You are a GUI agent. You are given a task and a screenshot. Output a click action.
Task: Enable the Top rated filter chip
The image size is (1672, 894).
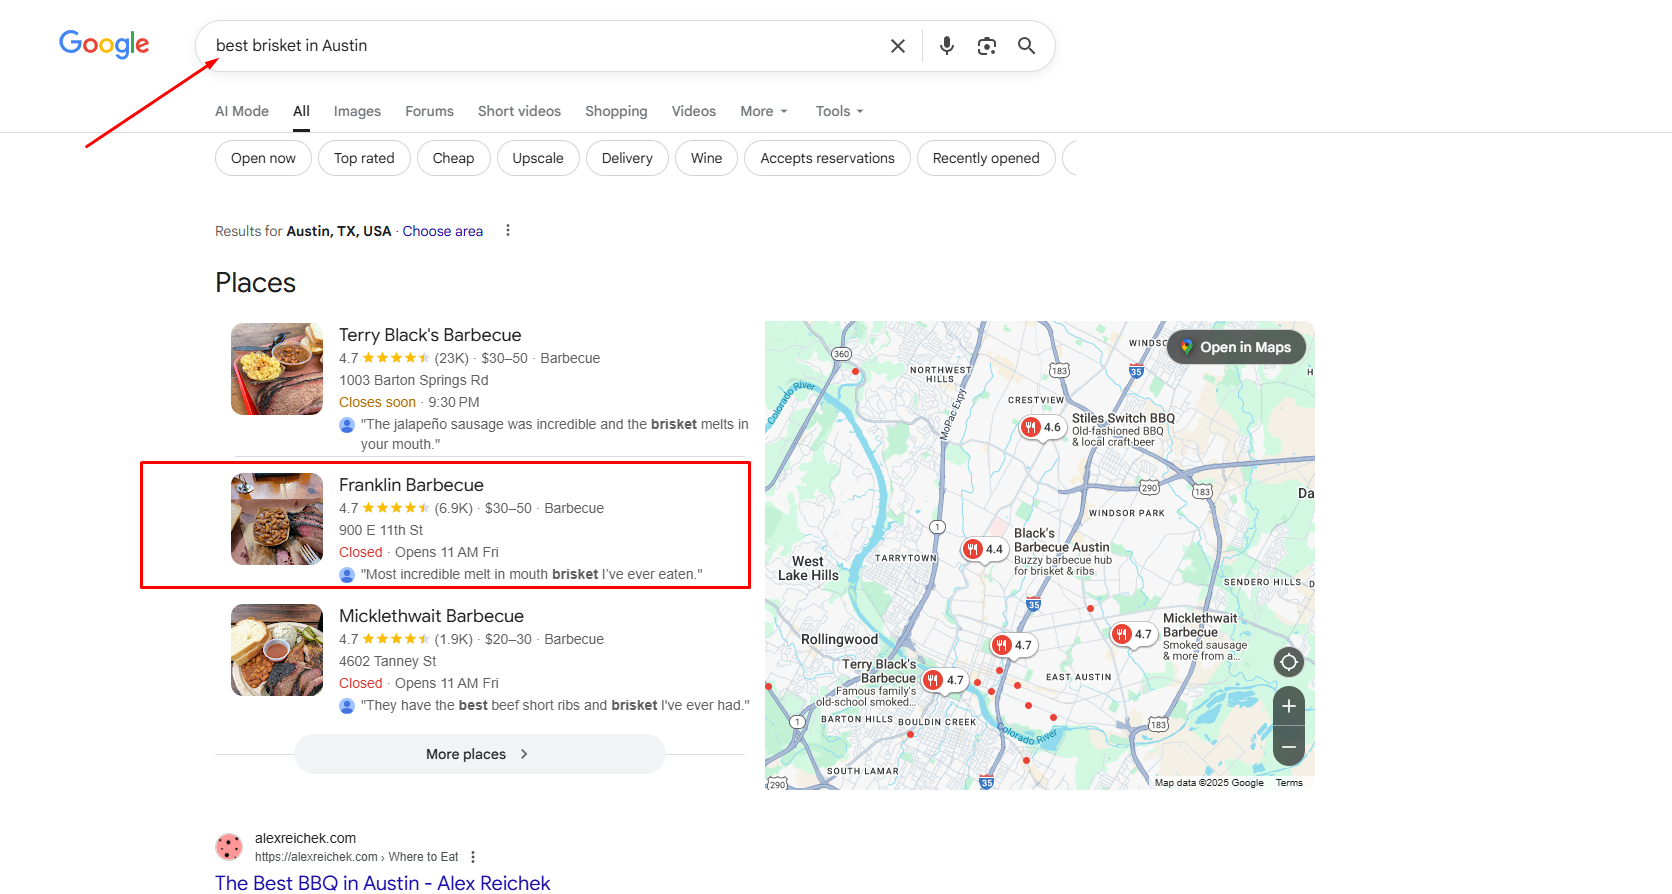[364, 158]
